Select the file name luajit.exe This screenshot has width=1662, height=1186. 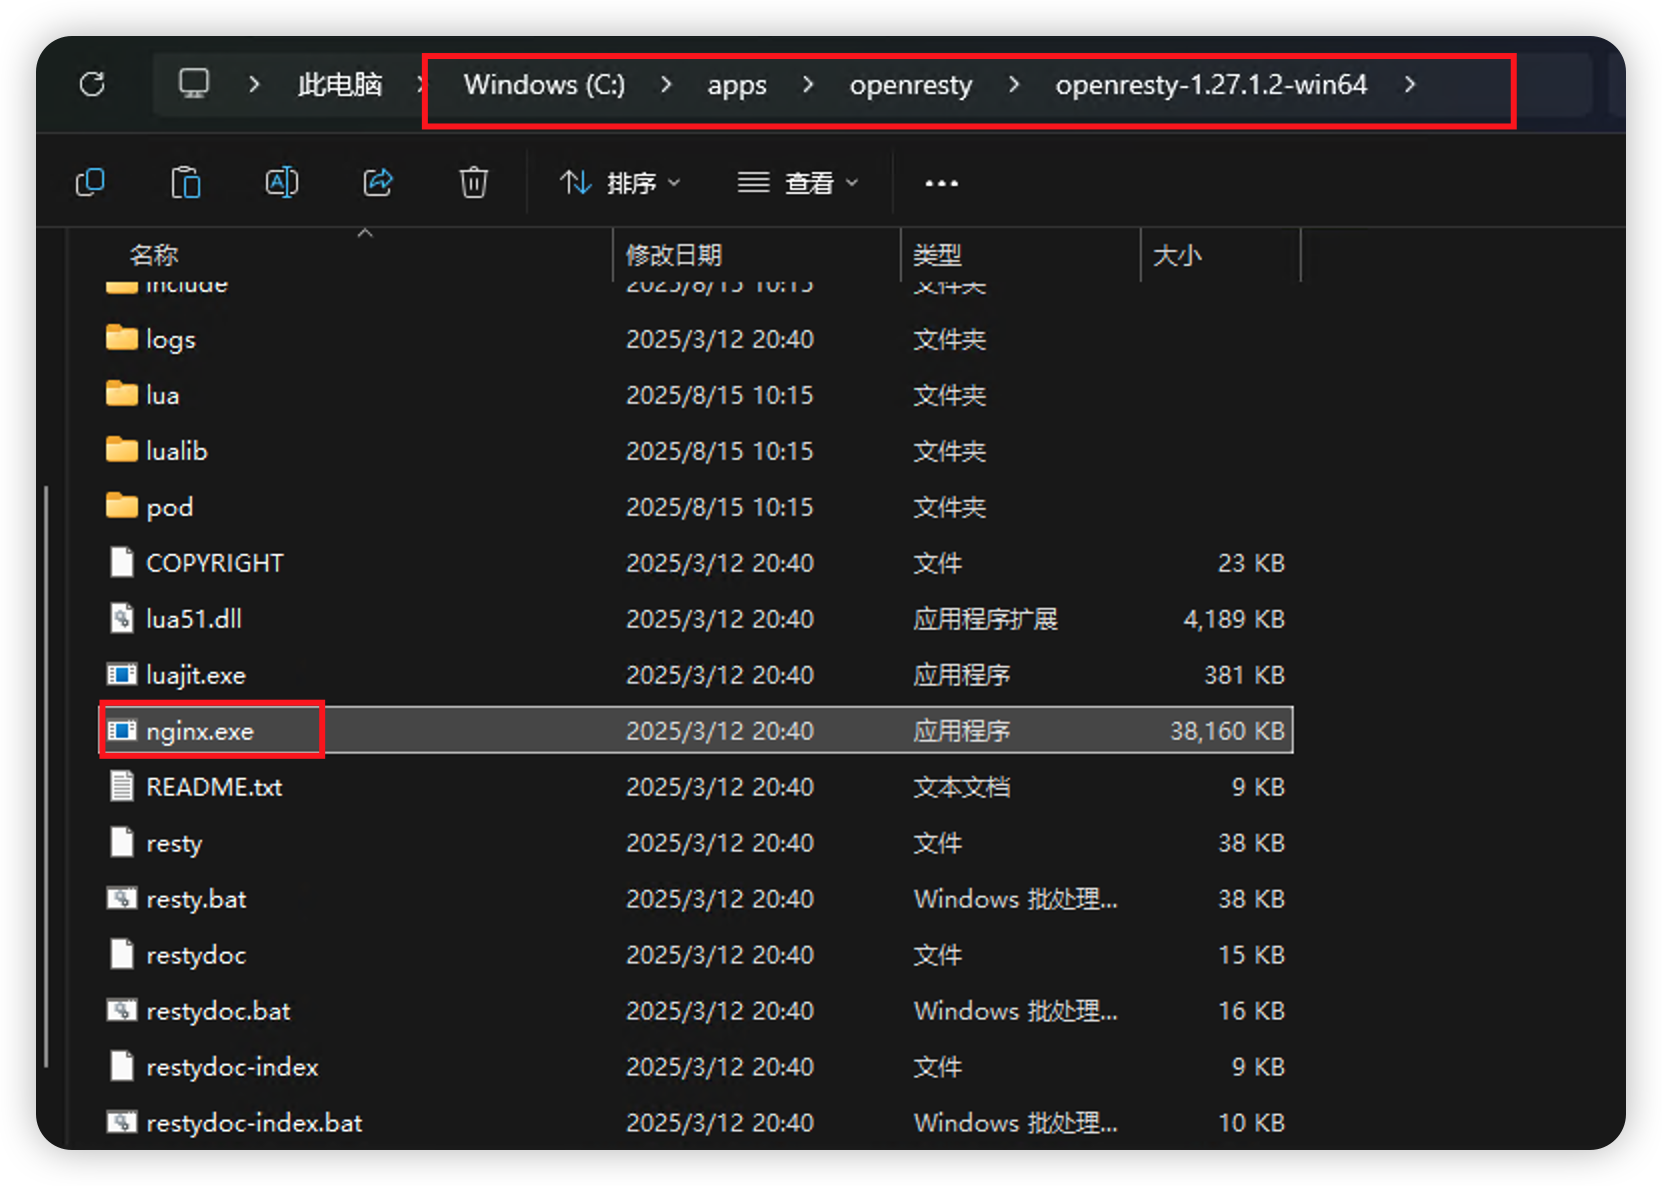pos(196,676)
